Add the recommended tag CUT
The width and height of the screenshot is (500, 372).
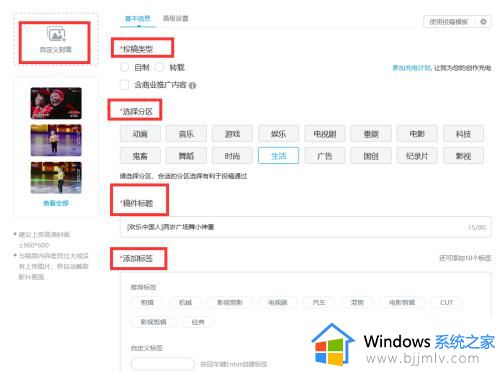pyautogui.click(x=446, y=302)
